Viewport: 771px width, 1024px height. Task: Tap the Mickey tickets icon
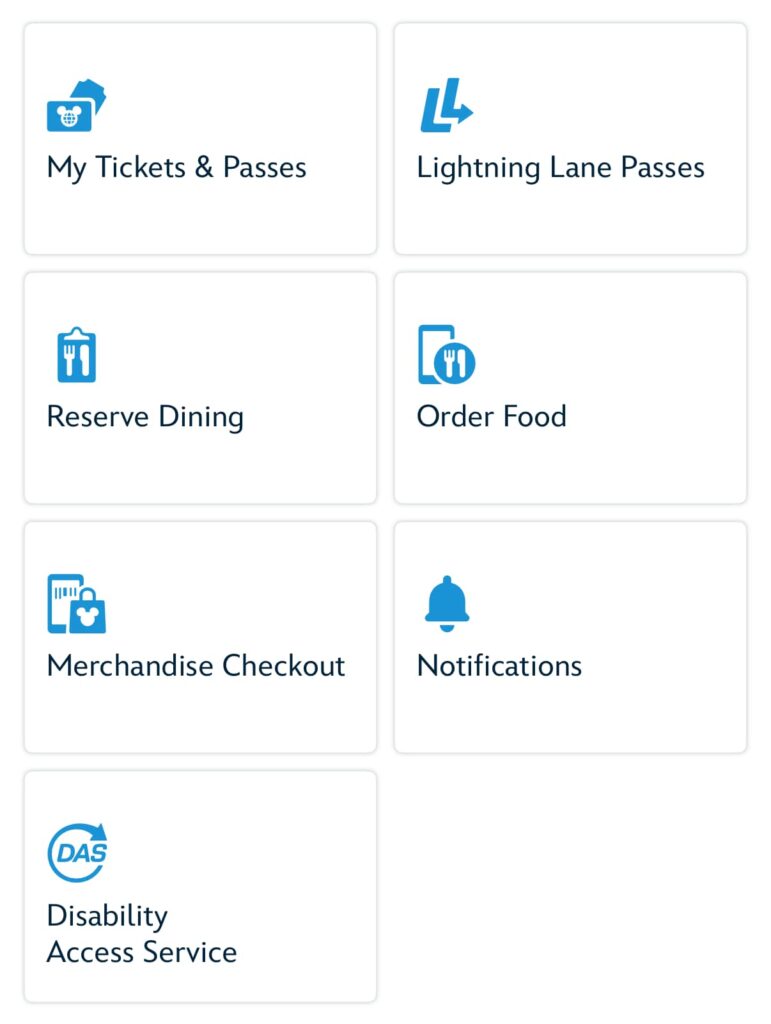[76, 106]
